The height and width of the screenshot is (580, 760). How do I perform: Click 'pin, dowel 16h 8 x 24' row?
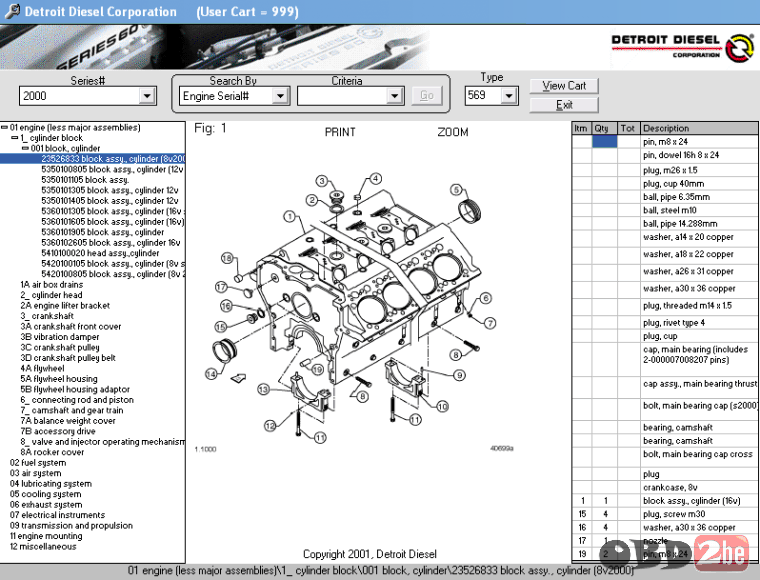pos(665,155)
